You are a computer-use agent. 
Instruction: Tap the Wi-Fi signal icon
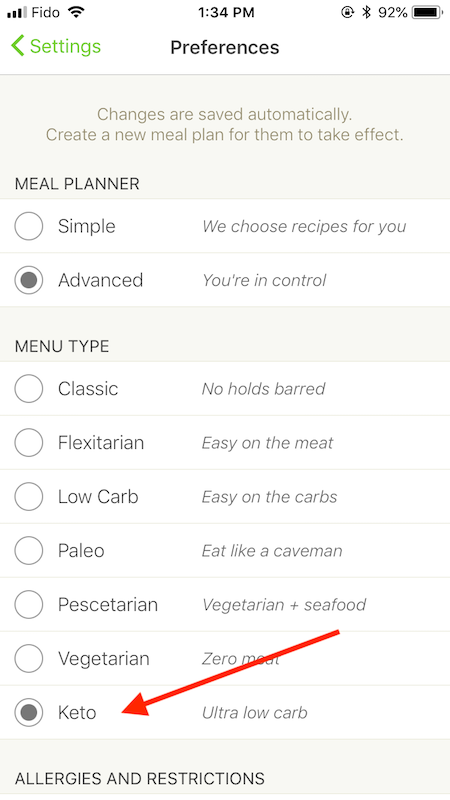click(77, 12)
